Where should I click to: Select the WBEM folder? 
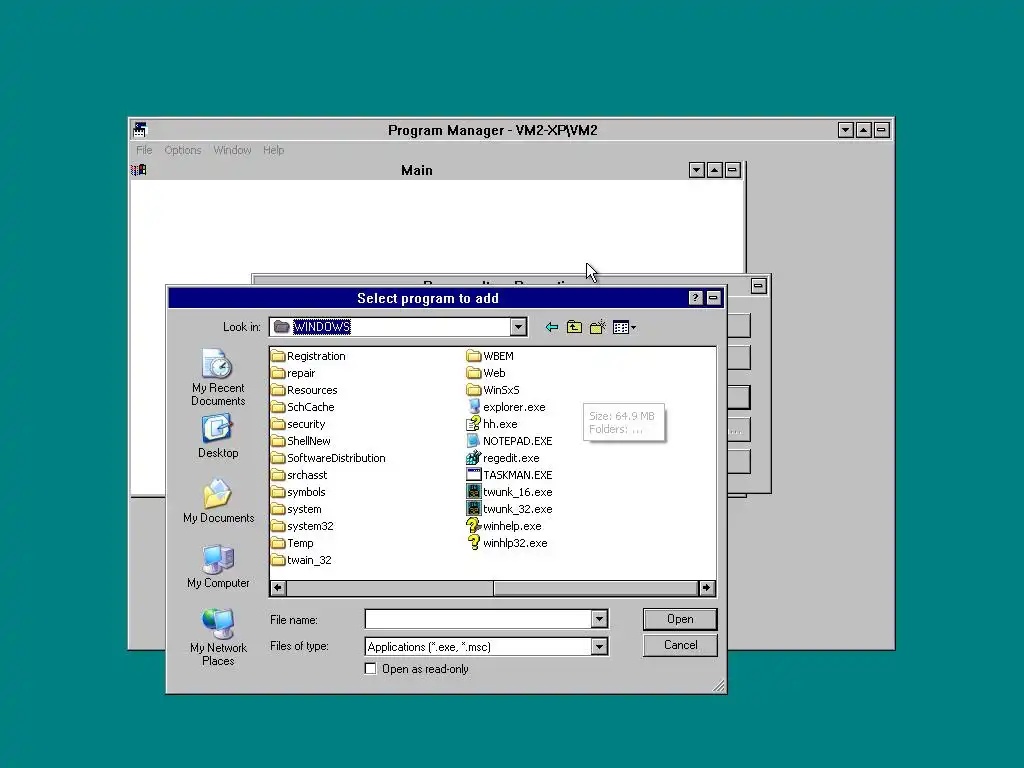pos(490,356)
